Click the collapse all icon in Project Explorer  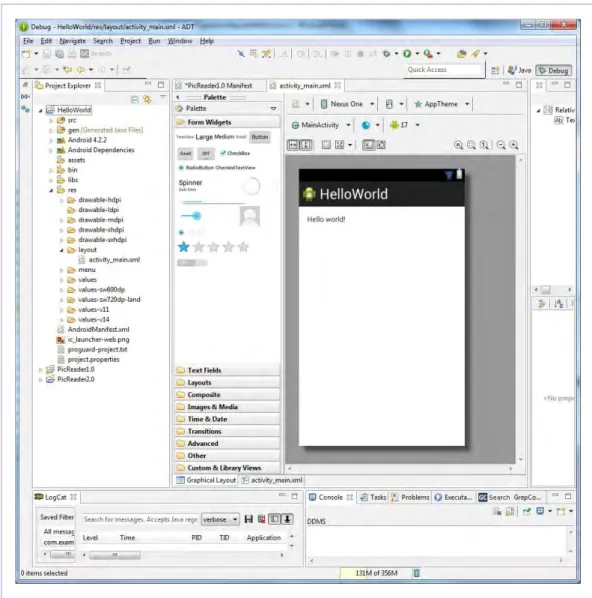pos(135,100)
